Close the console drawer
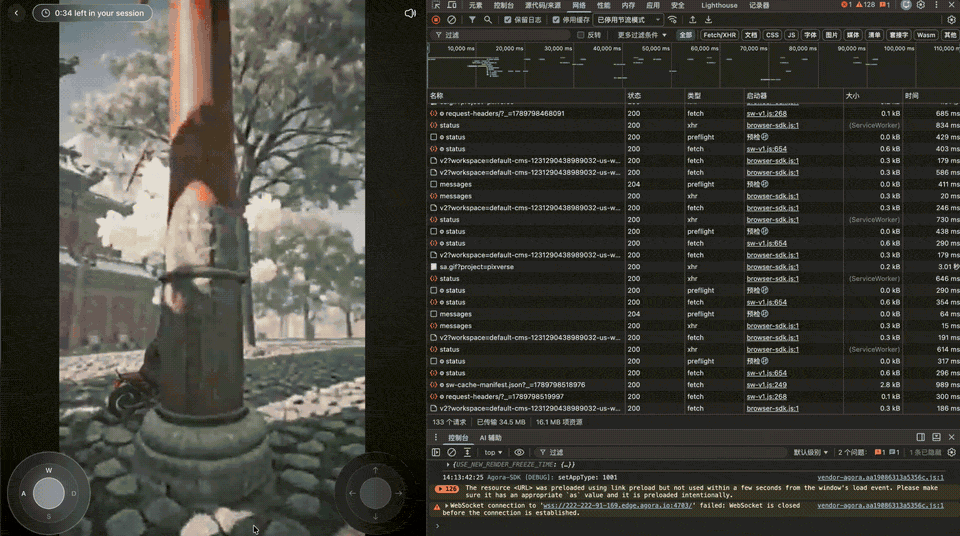This screenshot has height=536, width=960. pos(951,437)
